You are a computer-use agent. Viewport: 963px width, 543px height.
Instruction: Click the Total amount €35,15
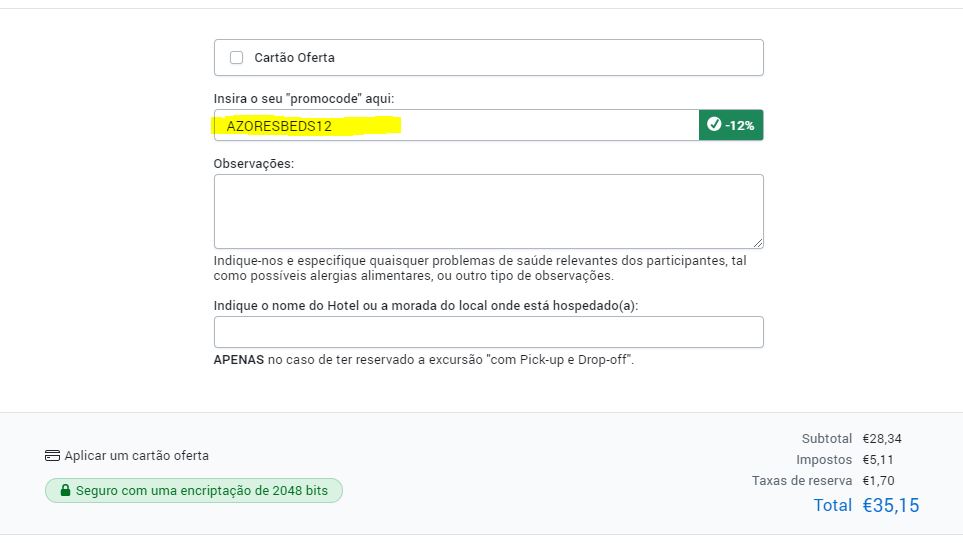(891, 506)
